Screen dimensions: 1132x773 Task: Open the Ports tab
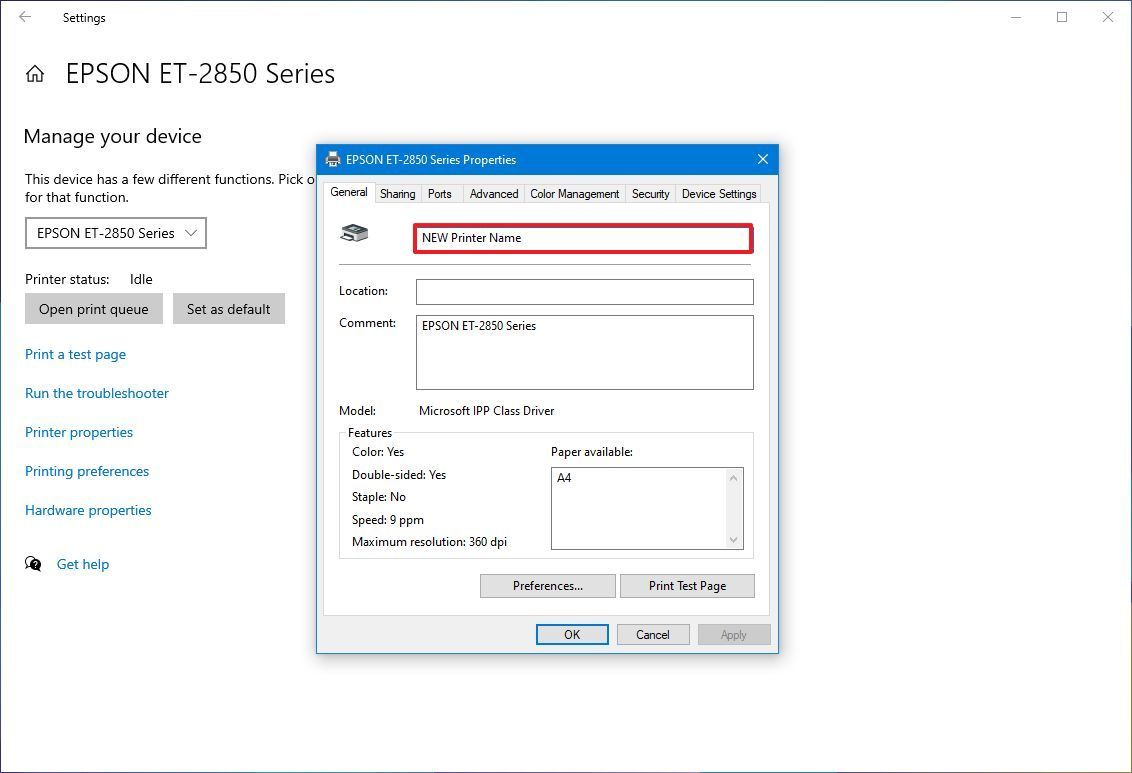click(440, 194)
